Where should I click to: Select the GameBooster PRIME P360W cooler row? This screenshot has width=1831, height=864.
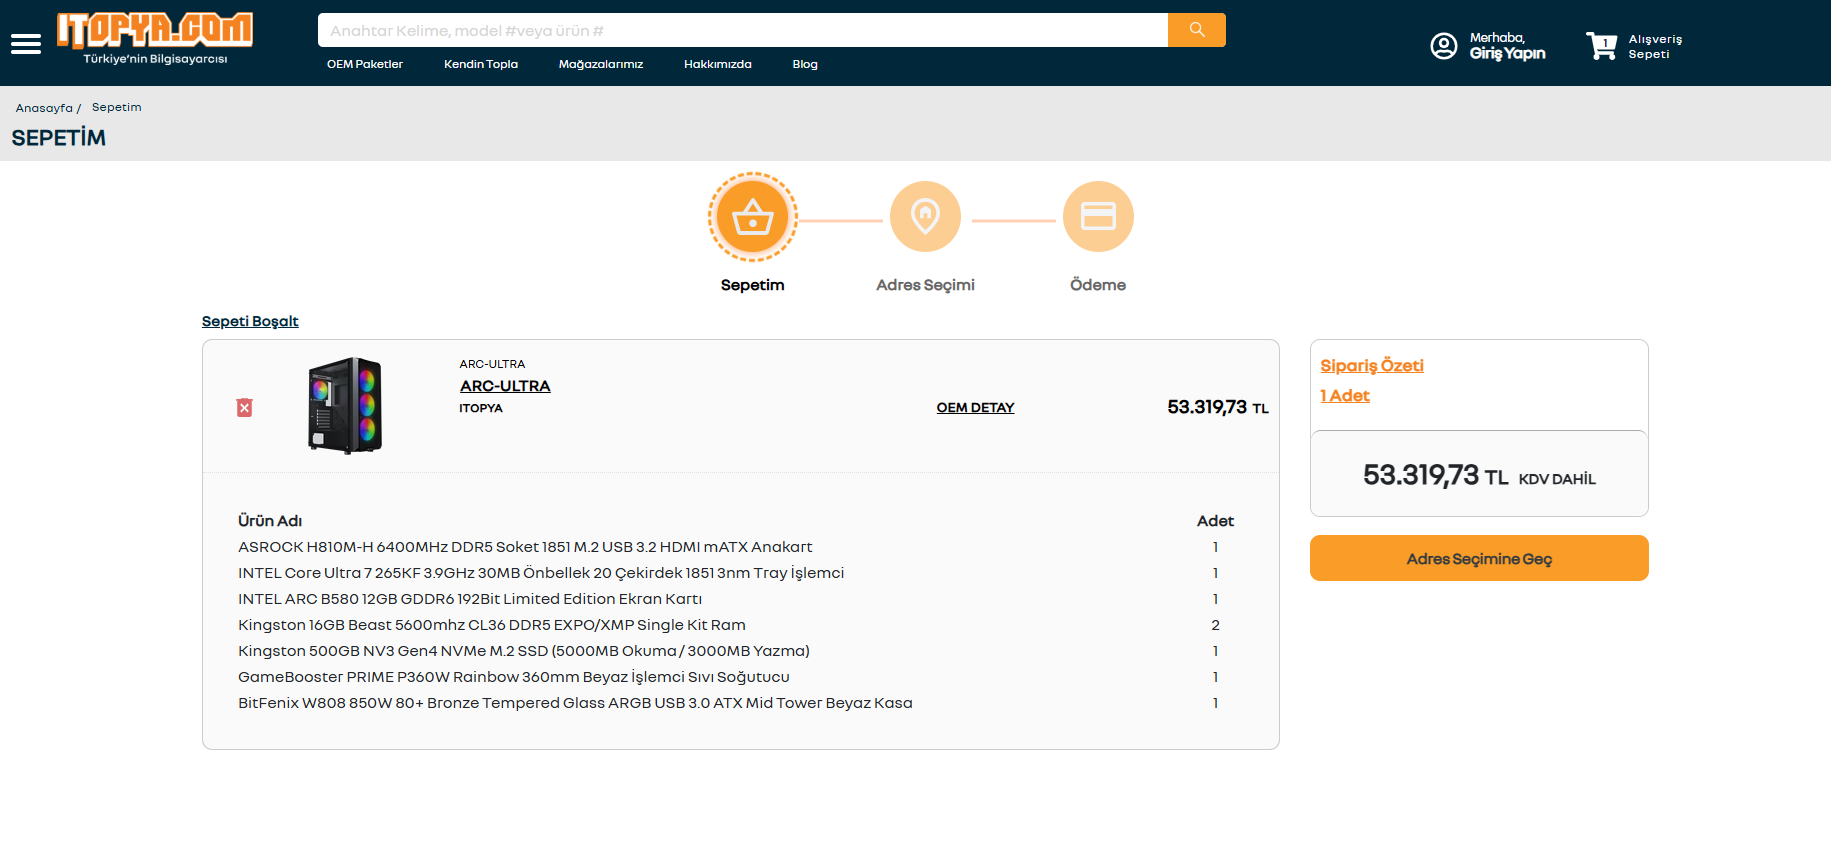[514, 677]
